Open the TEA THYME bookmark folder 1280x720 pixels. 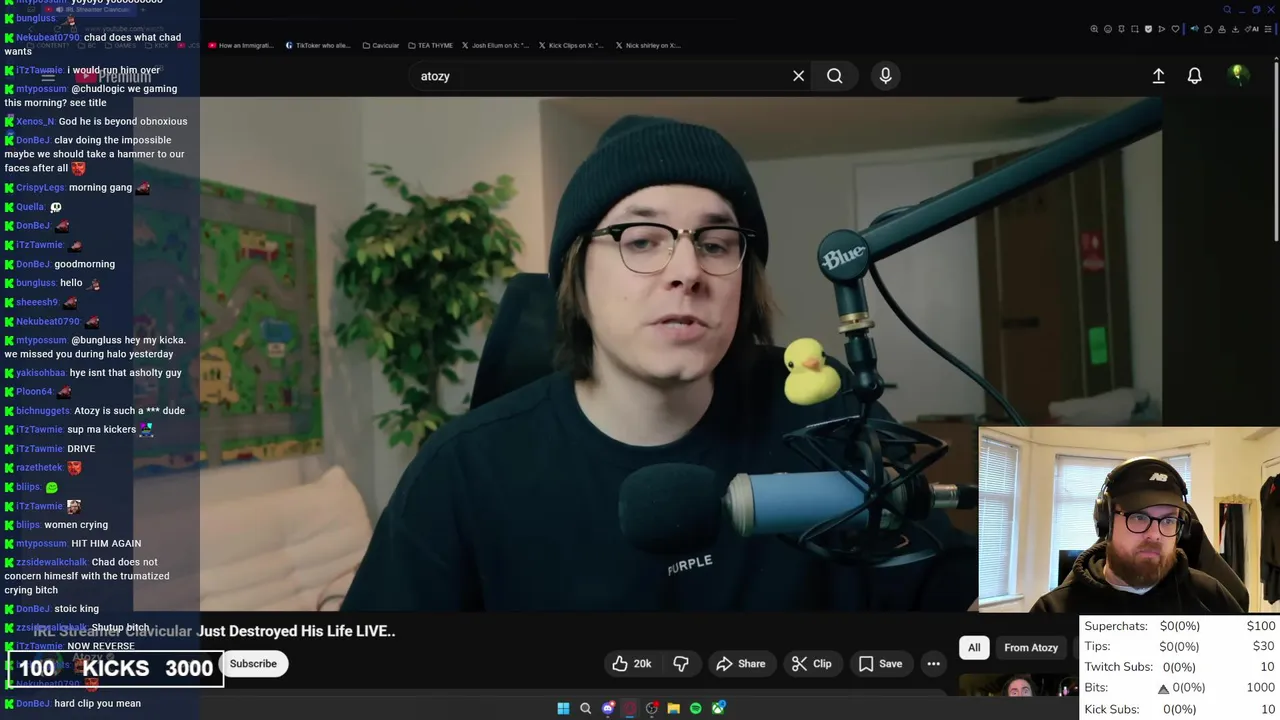point(430,45)
